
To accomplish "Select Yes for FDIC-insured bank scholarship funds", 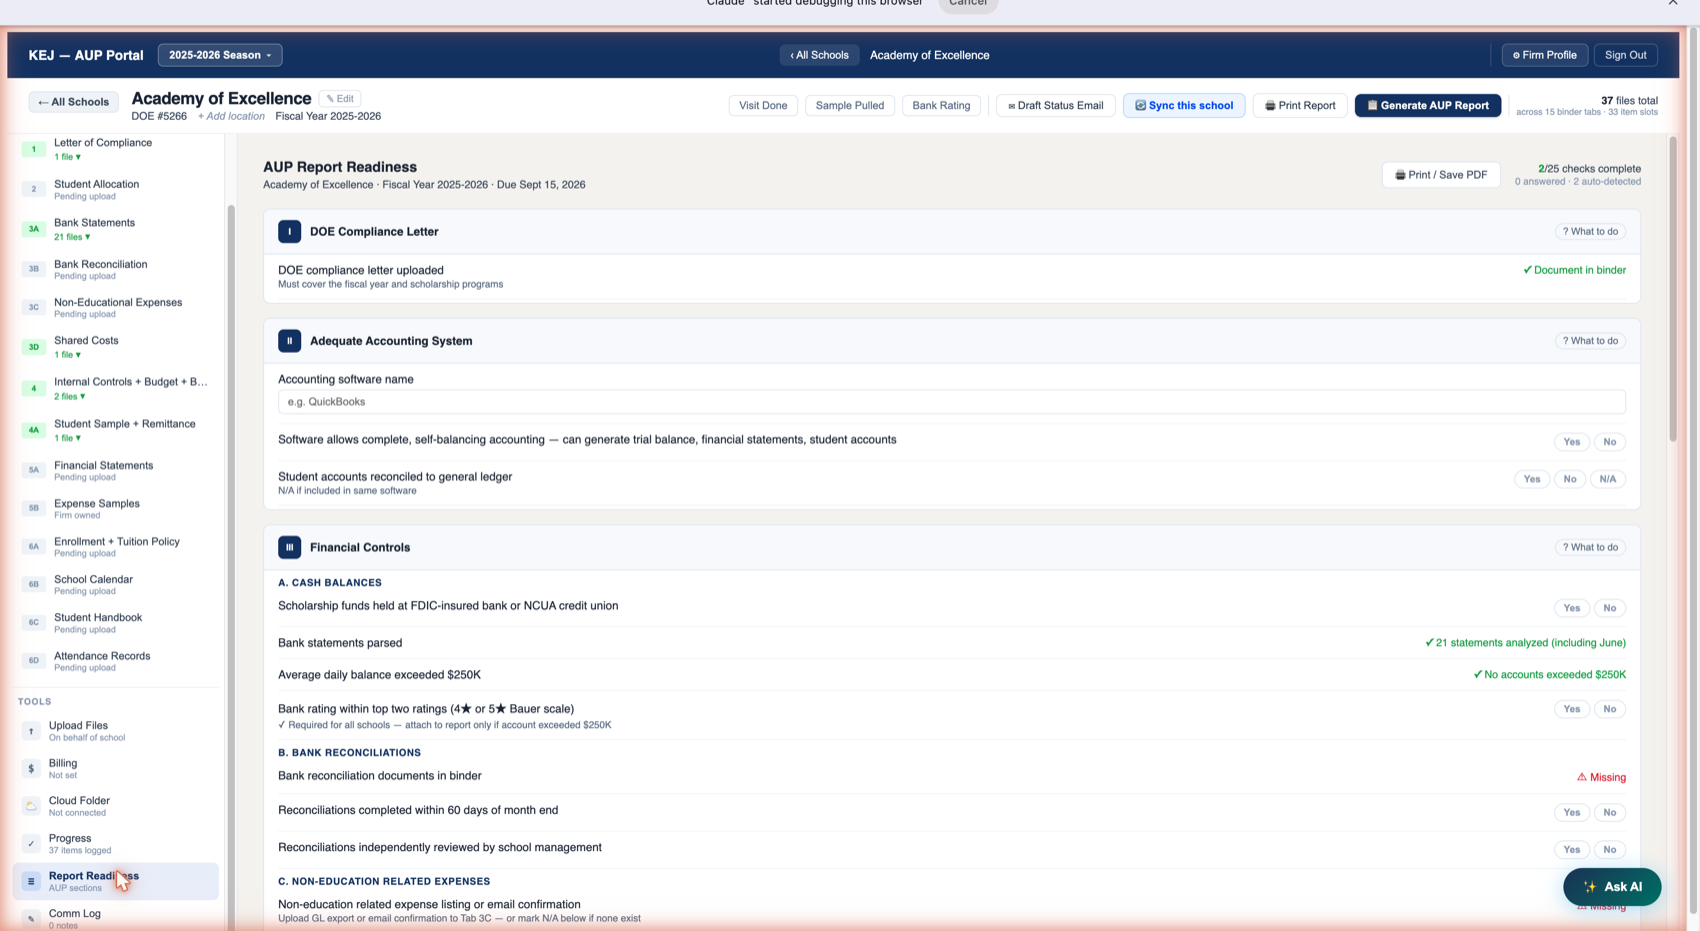I will (x=1571, y=608).
